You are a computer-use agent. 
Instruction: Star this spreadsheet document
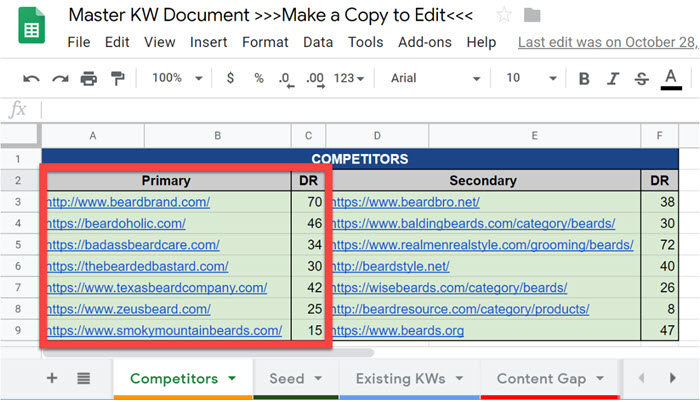click(504, 15)
